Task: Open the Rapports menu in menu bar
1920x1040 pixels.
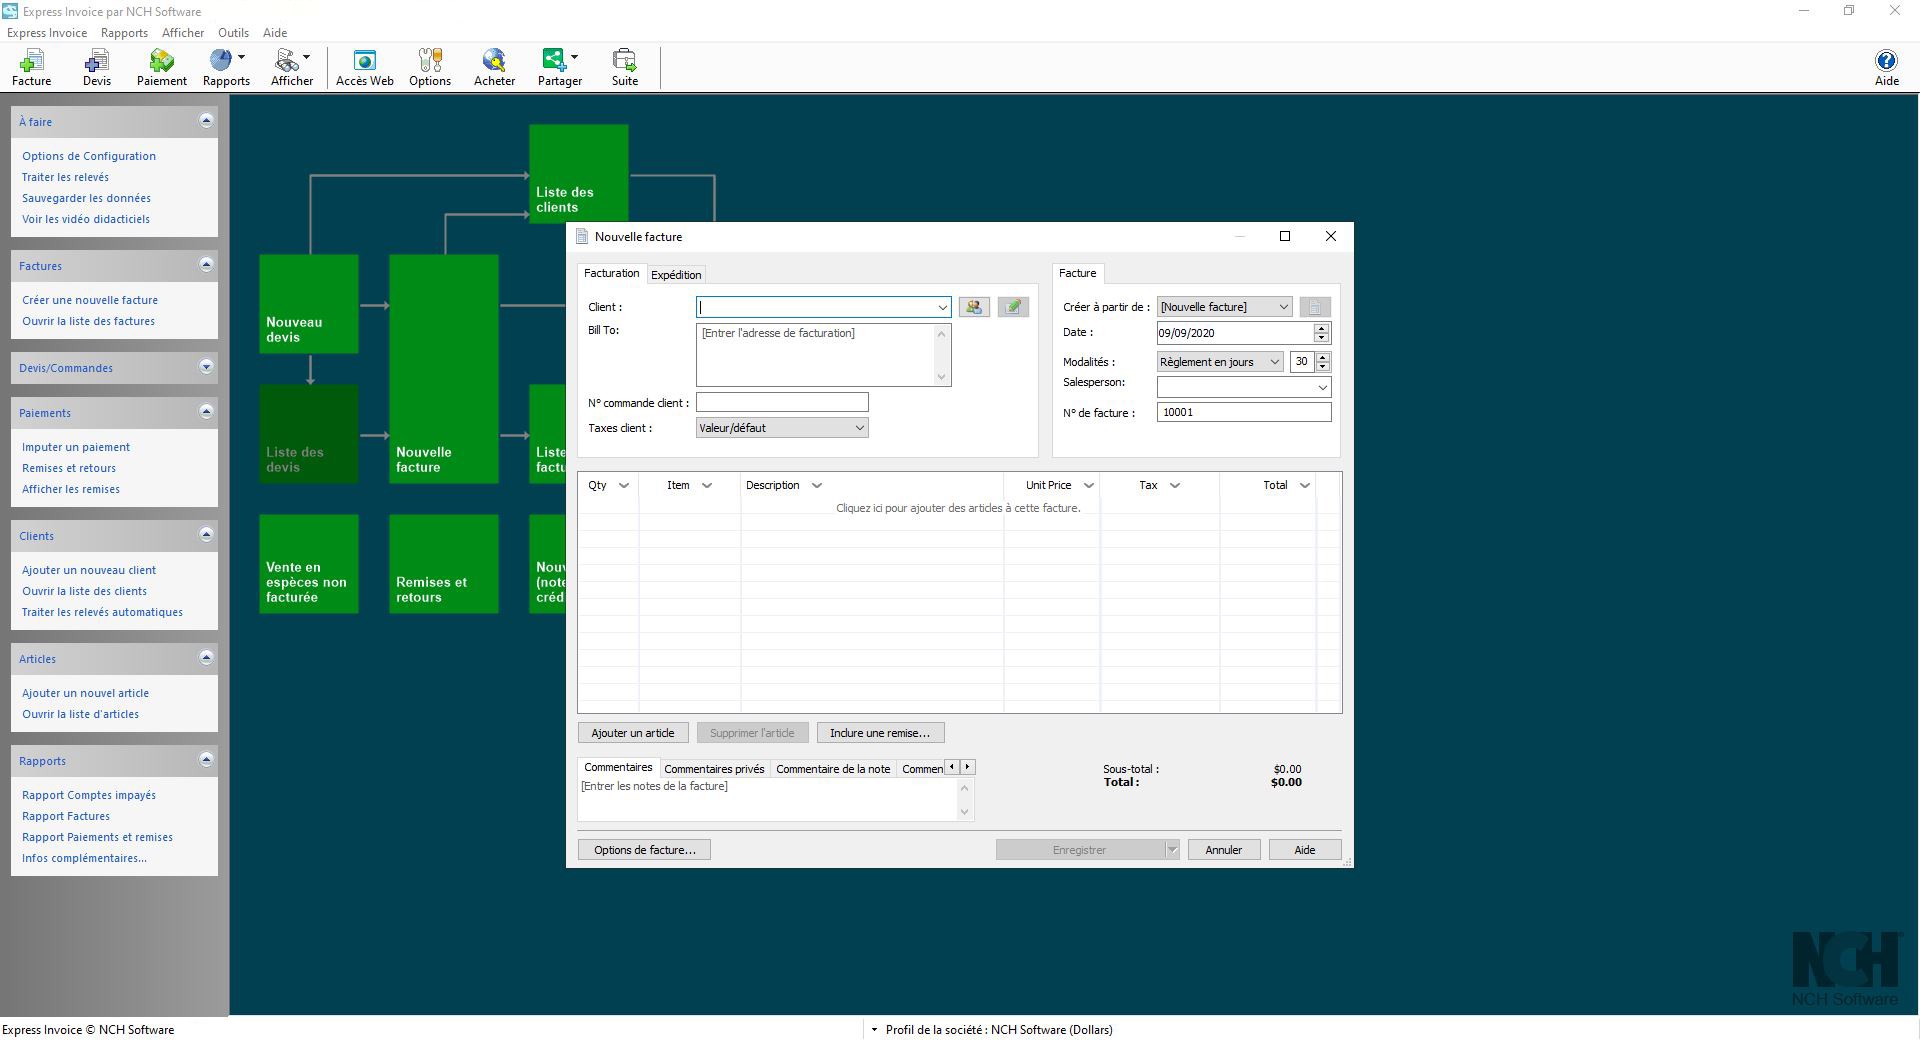Action: point(124,33)
